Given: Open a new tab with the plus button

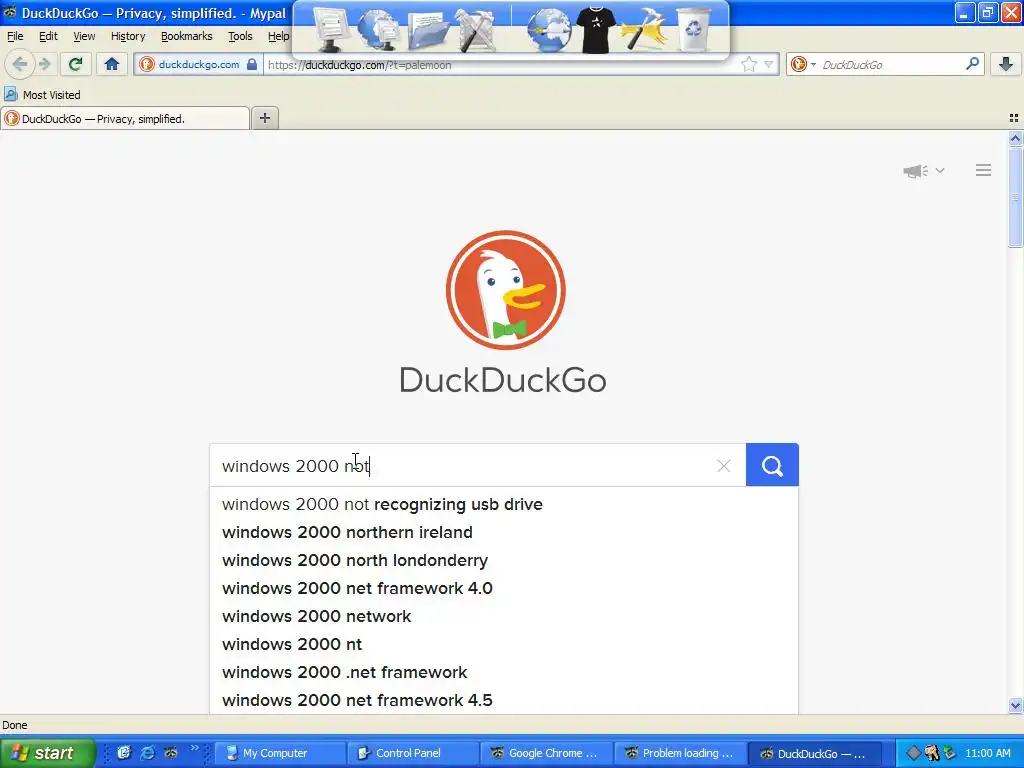Looking at the screenshot, I should point(264,118).
